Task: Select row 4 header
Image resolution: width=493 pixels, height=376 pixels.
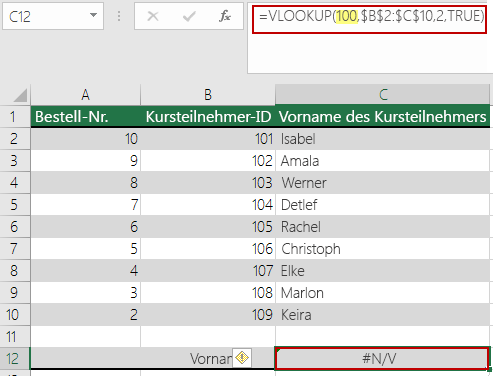Action: (15, 183)
